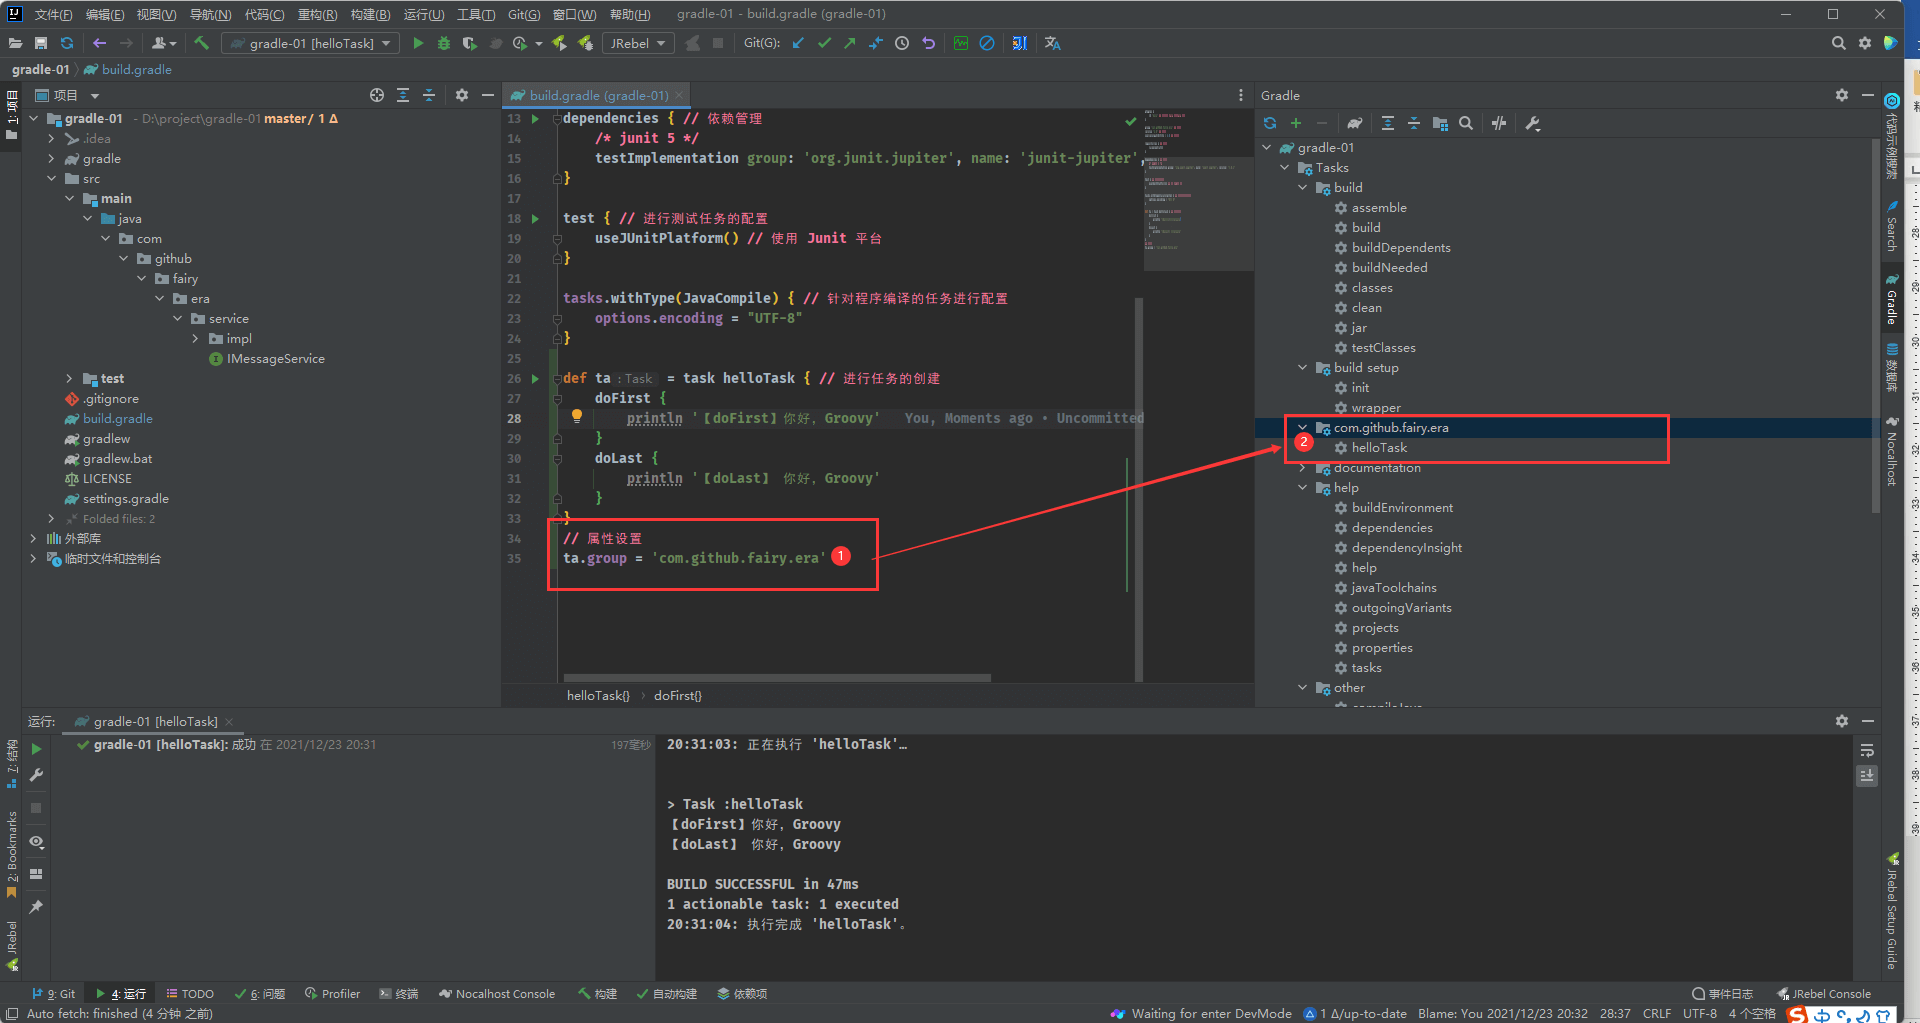
Task: Collapse all nodes in Gradle panel
Action: 1414,123
